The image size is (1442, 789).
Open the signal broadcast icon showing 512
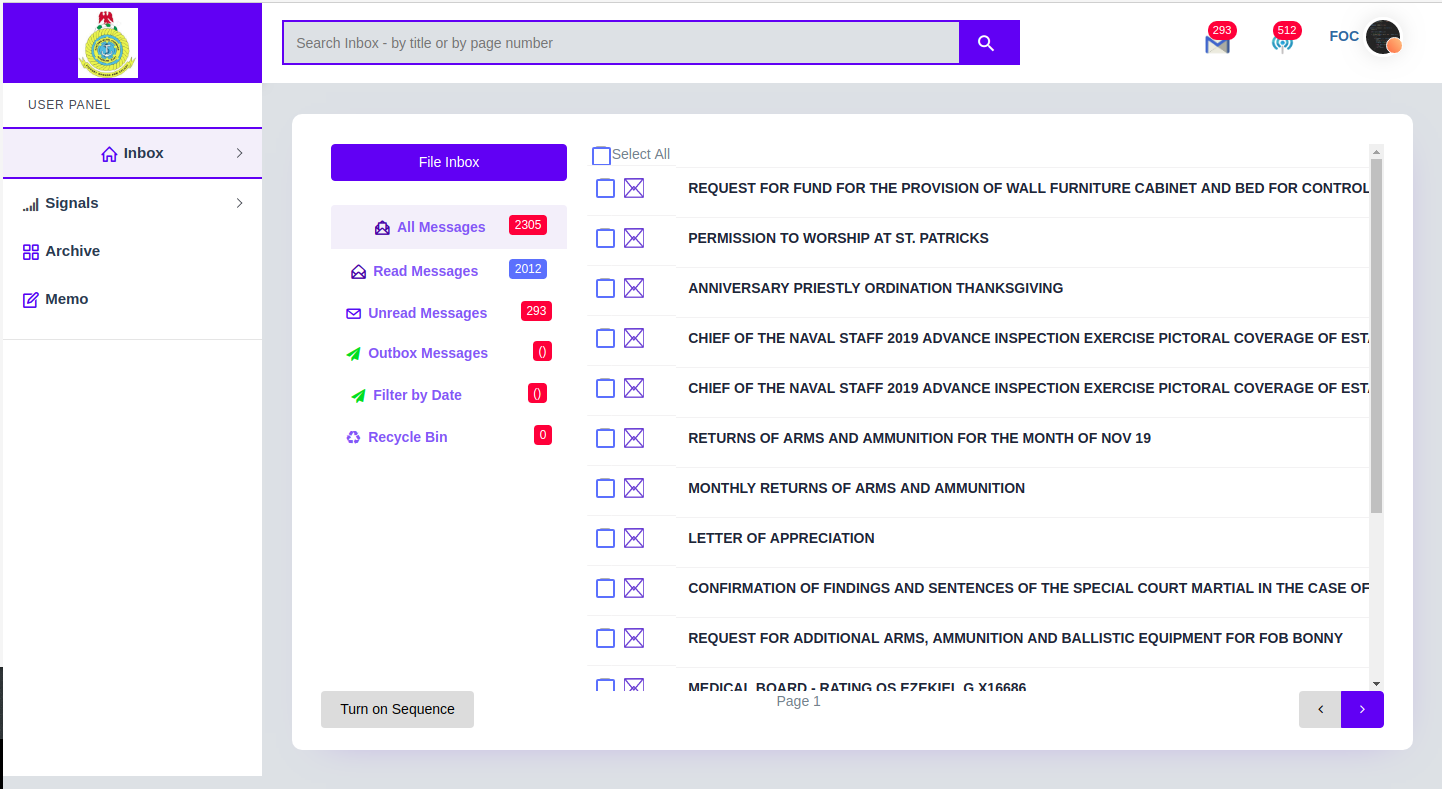[1282, 43]
